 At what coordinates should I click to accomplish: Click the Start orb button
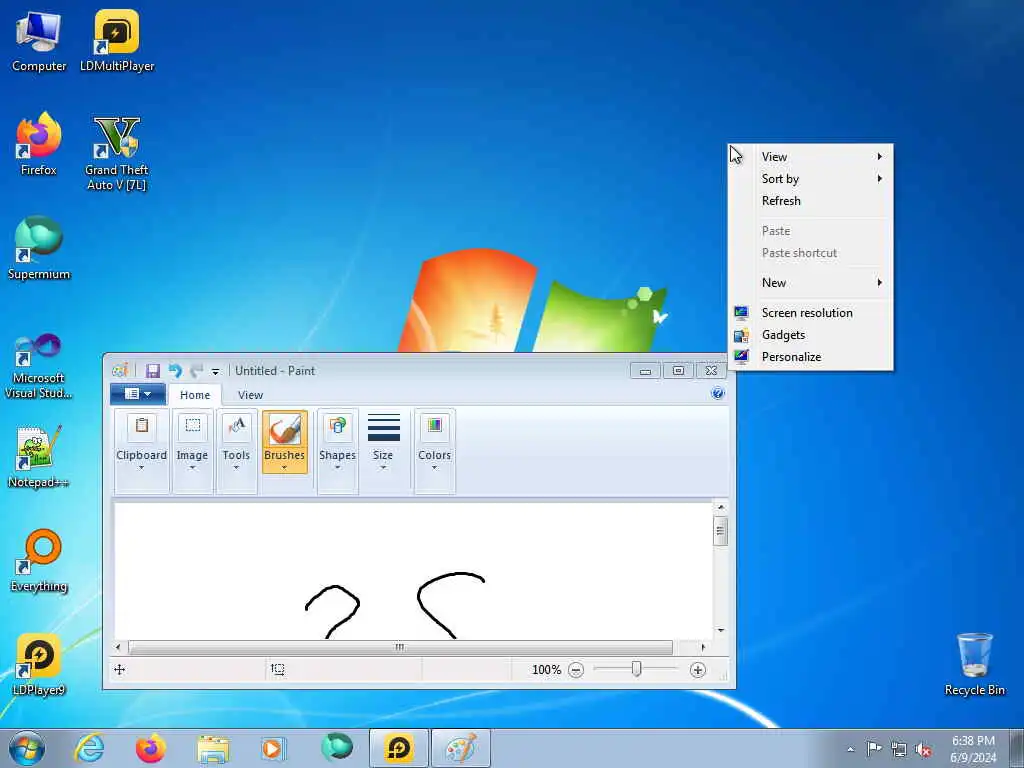pos(27,748)
